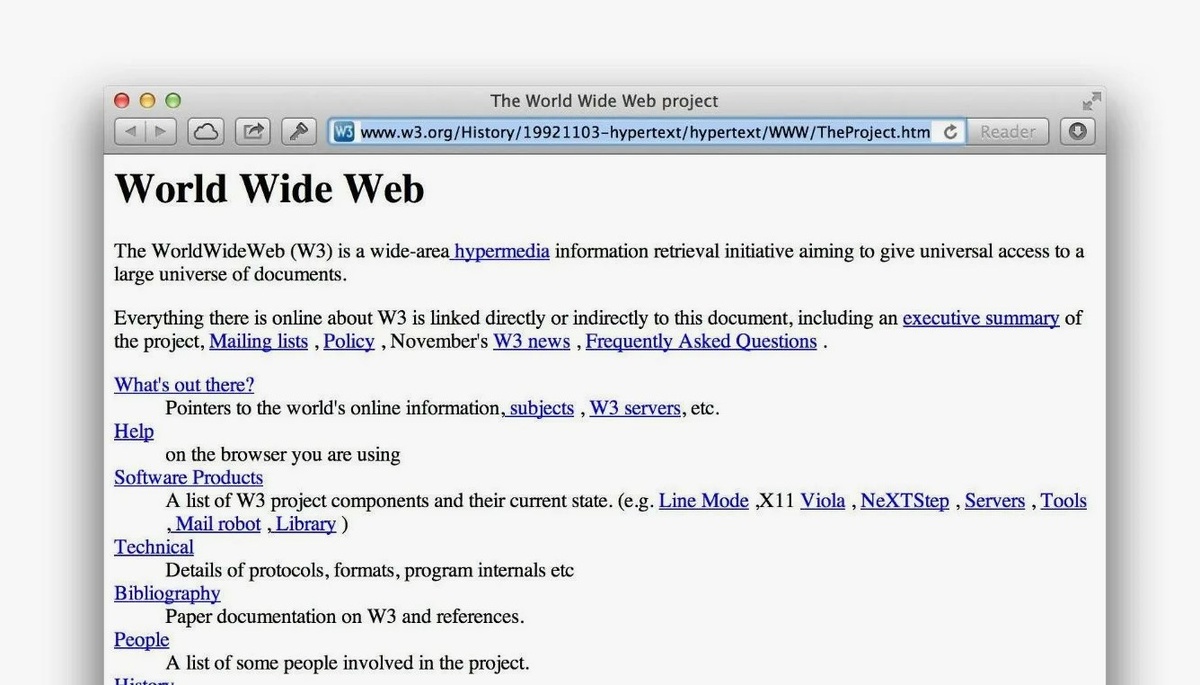Screen dimensions: 1200x685
Task: Click the Share toolbar icon
Action: 253,131
